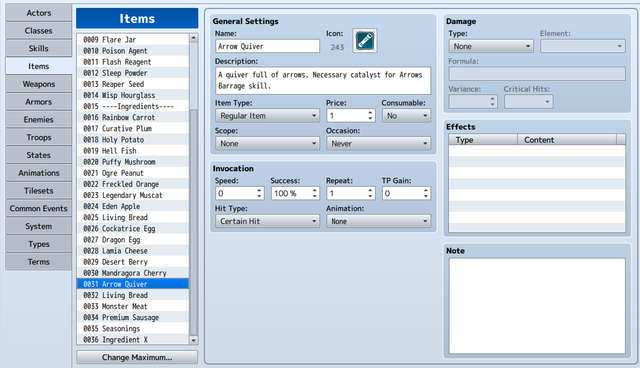Switch to the Troops tab
The width and height of the screenshot is (640, 368).
point(39,137)
